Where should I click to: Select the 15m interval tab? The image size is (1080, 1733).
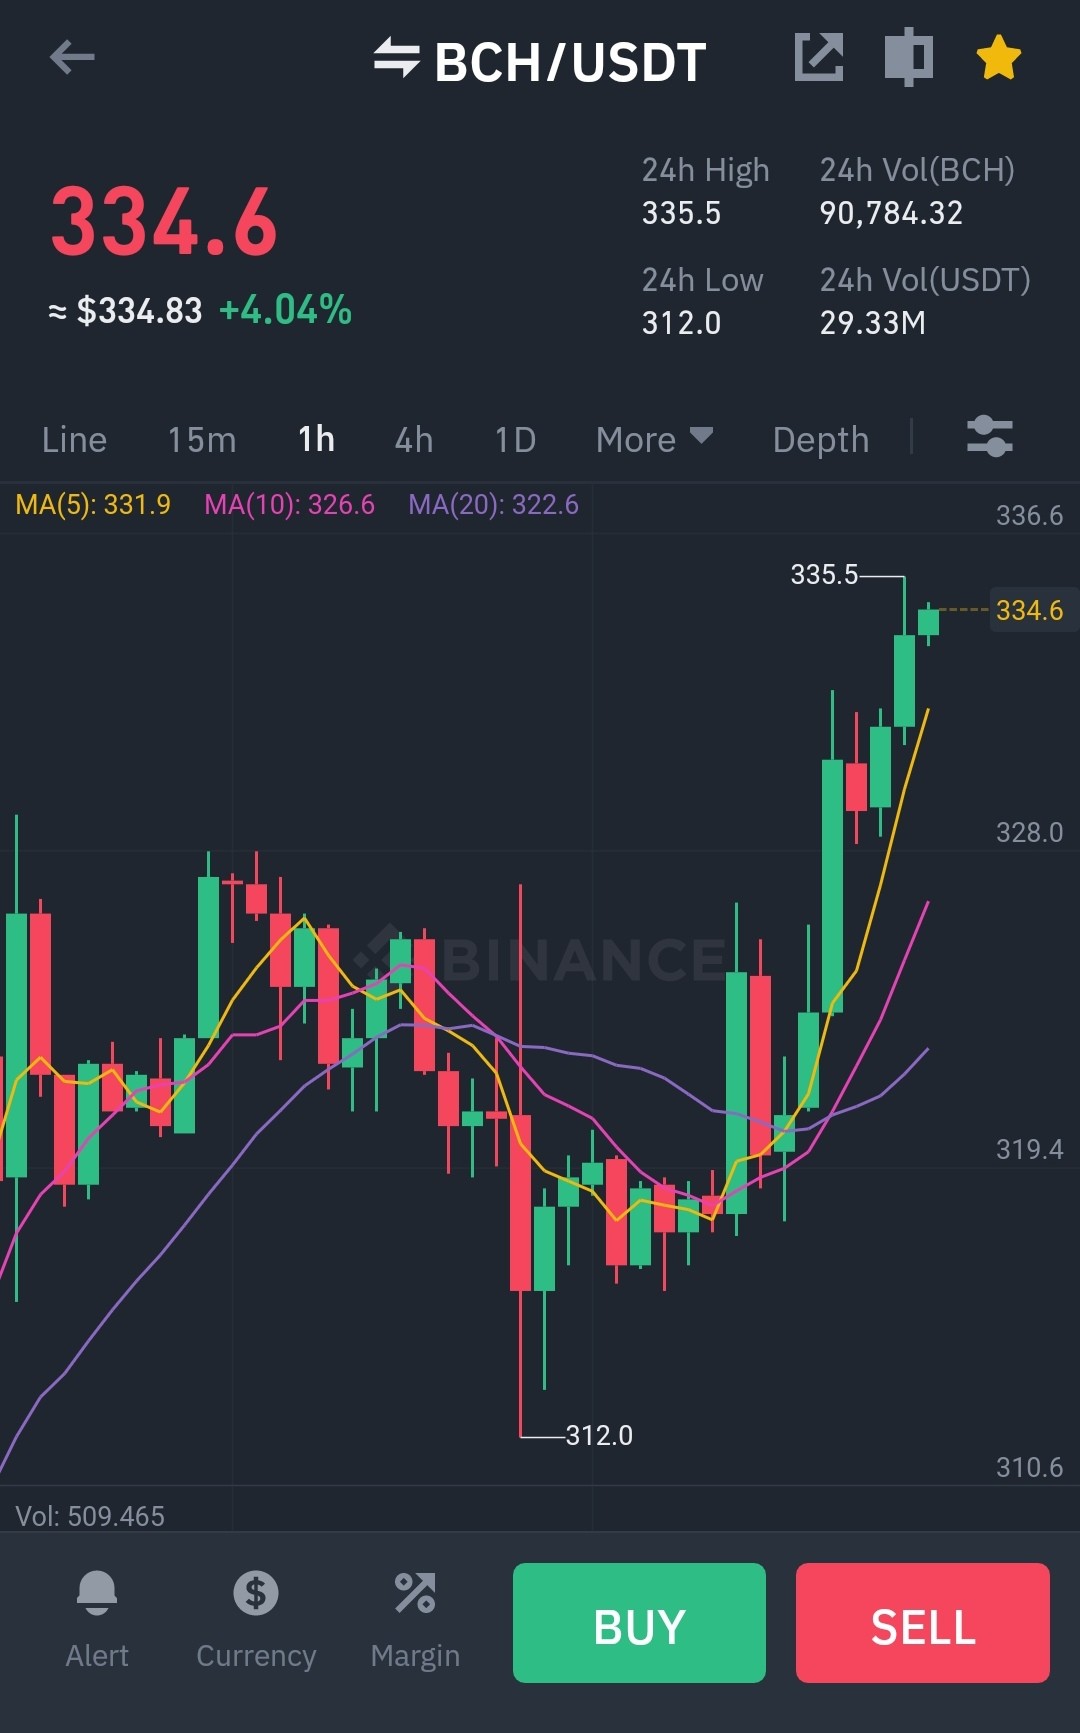pyautogui.click(x=201, y=439)
